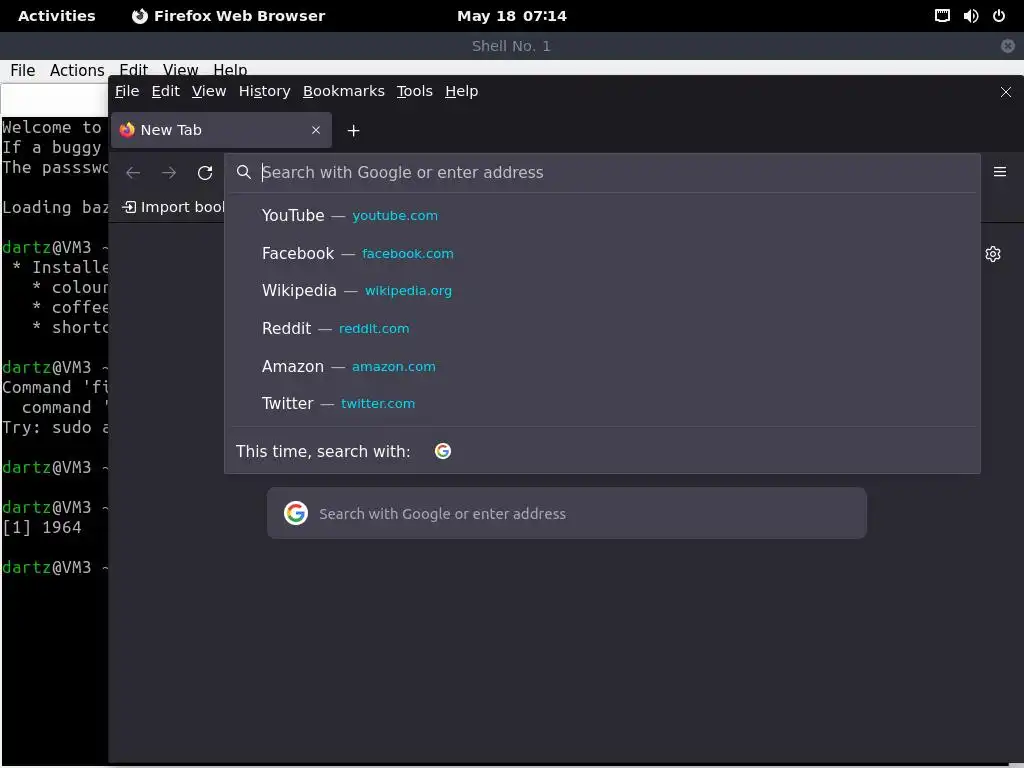Screen dimensions: 1024x768
Task: Open the screen keyboard tray icon
Action: click(942, 16)
